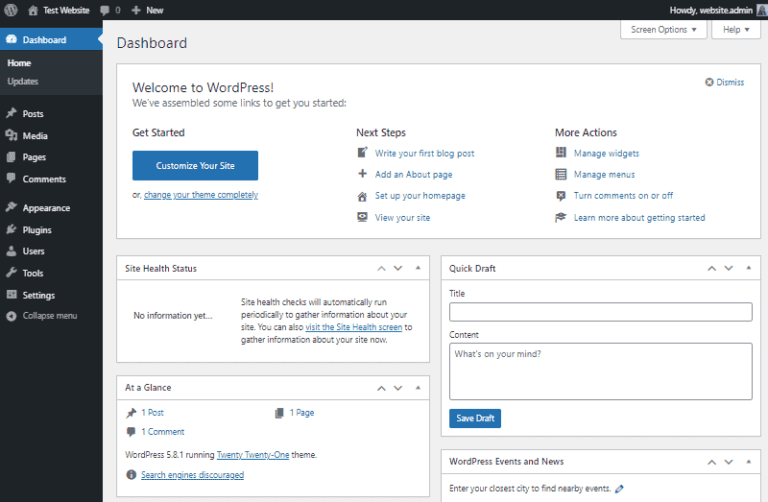Move WordPress Events and News panel up

(x=712, y=462)
